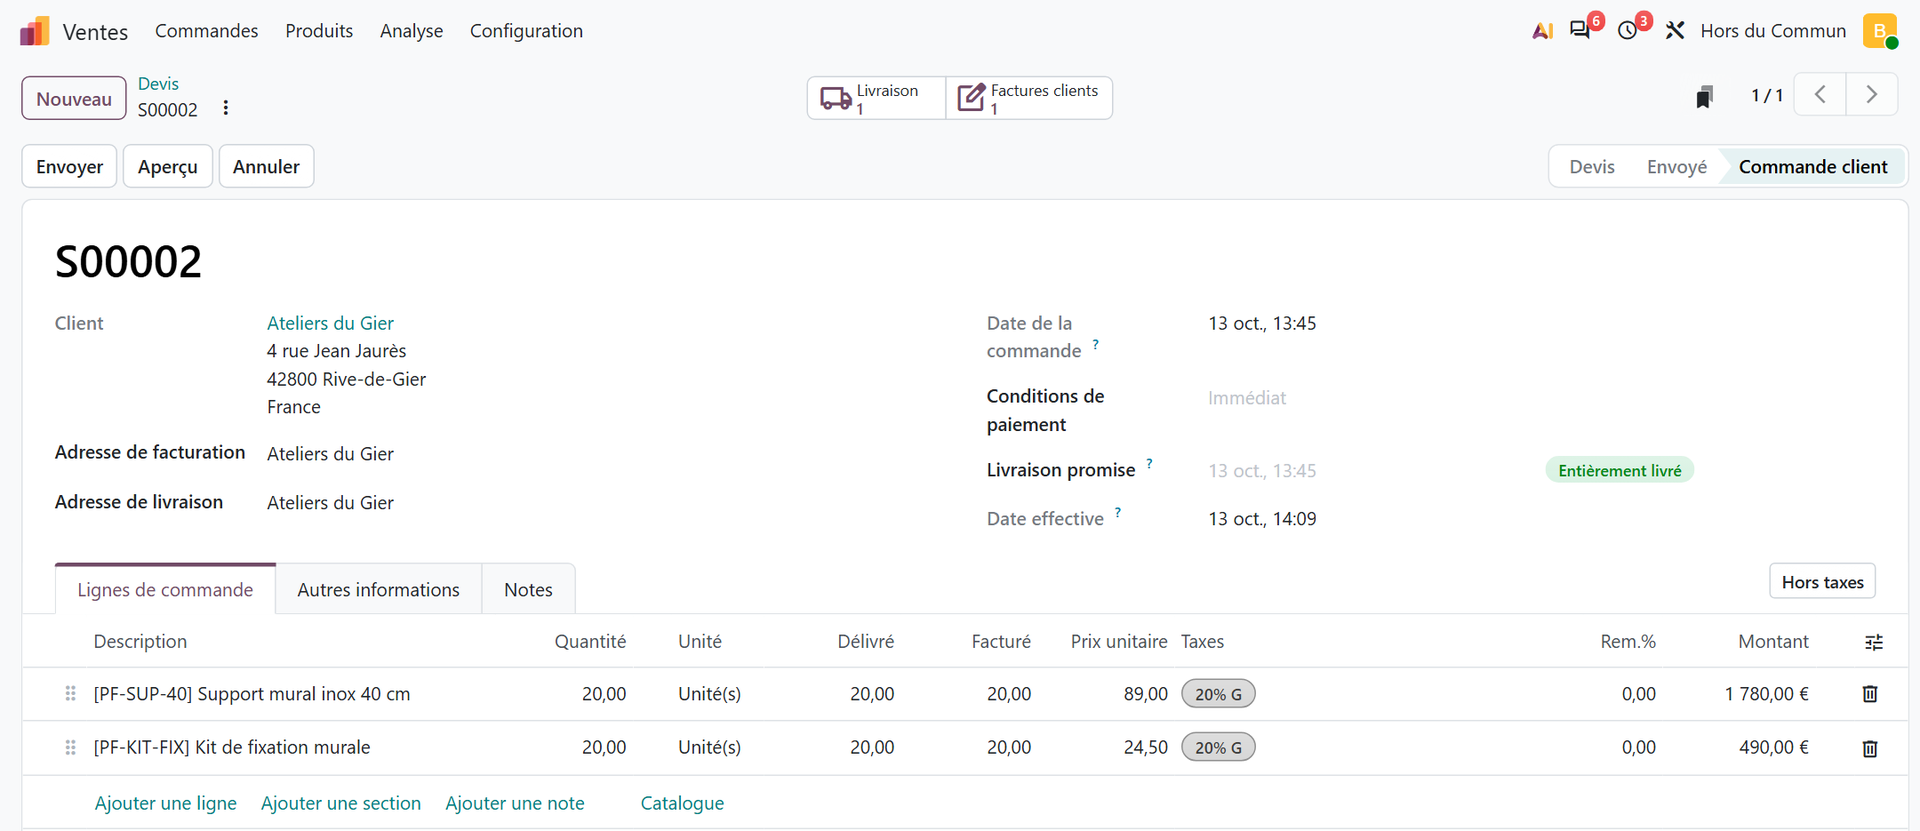Go back via the Devis breadcrumb
1920x831 pixels.
tap(158, 84)
